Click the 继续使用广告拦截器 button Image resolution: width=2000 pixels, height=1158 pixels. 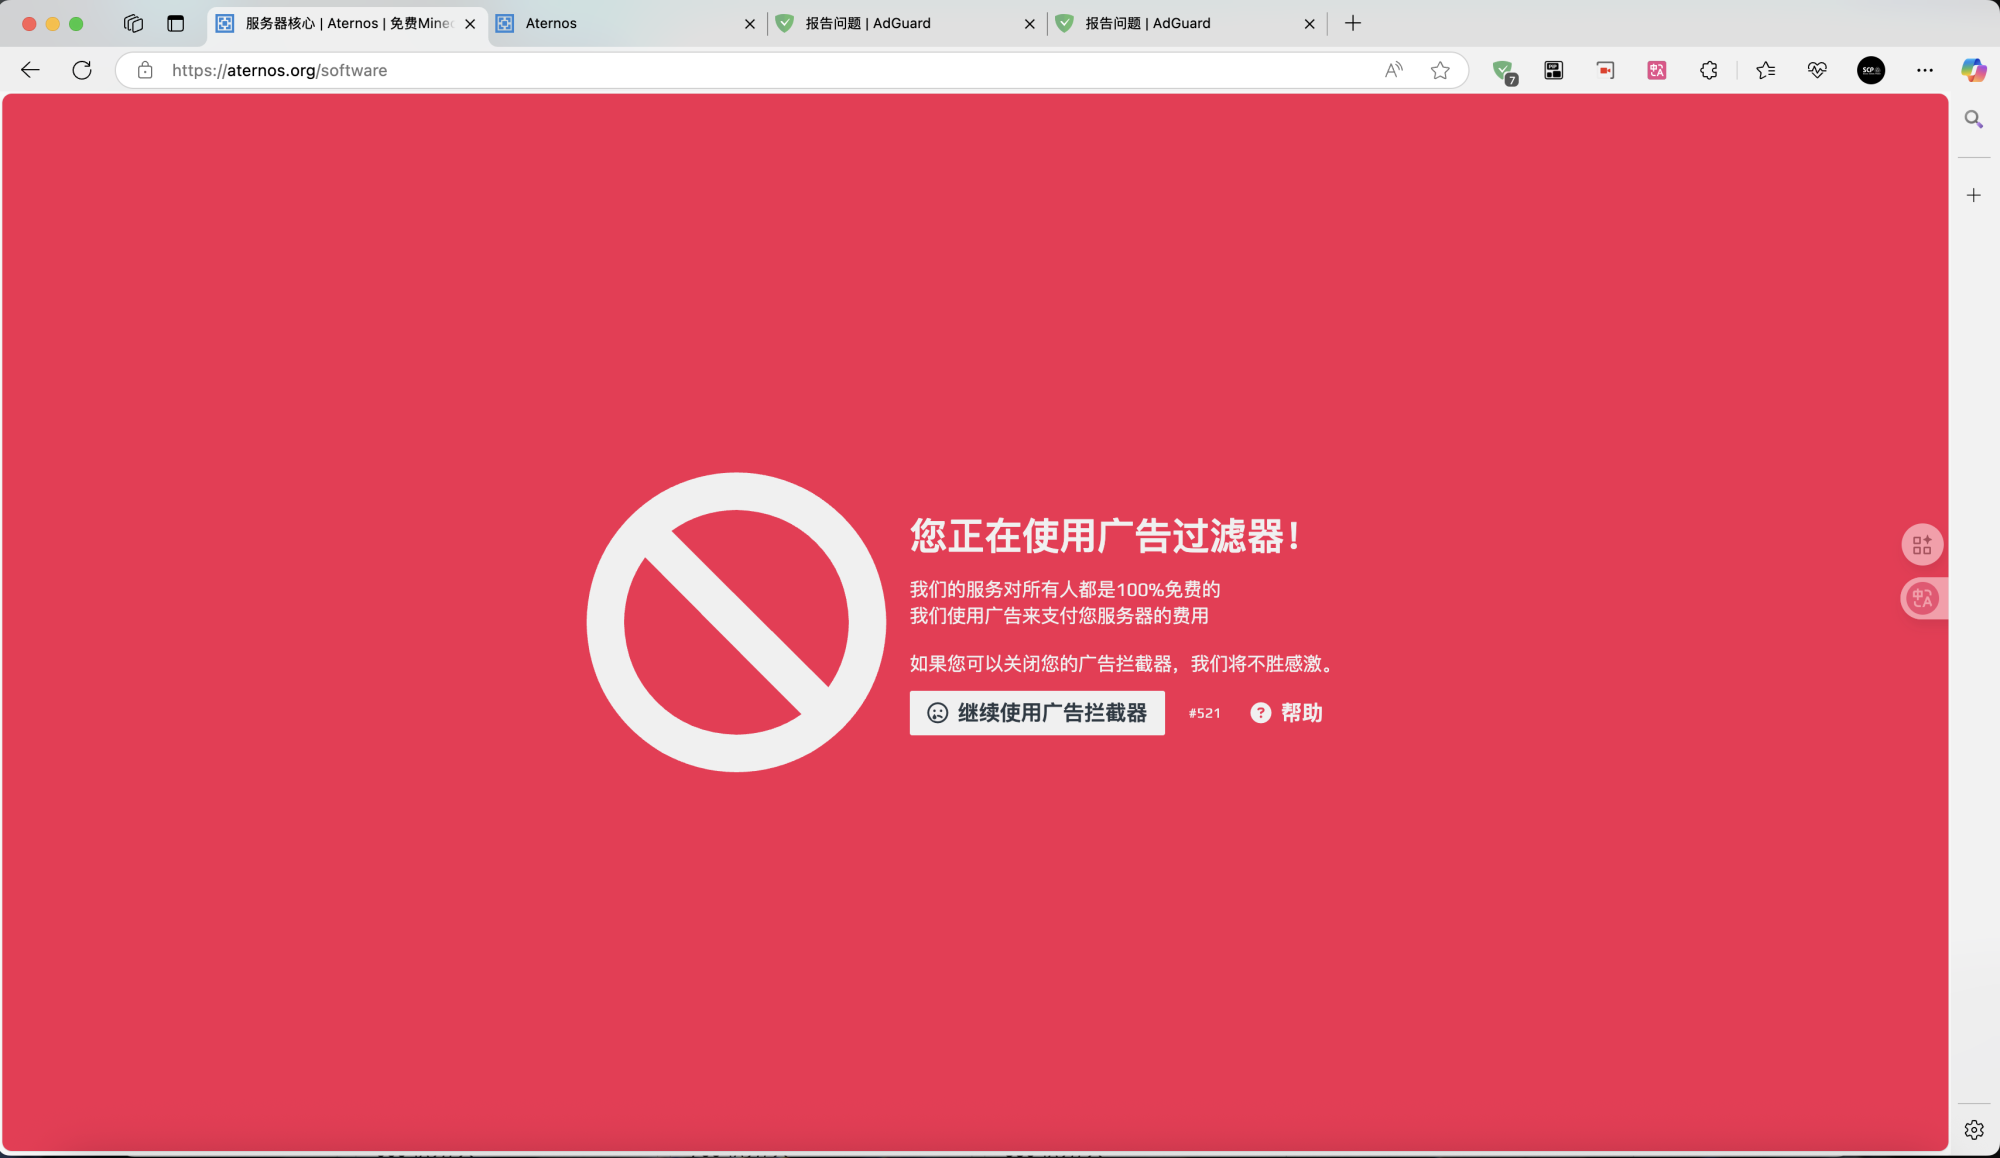(1036, 713)
